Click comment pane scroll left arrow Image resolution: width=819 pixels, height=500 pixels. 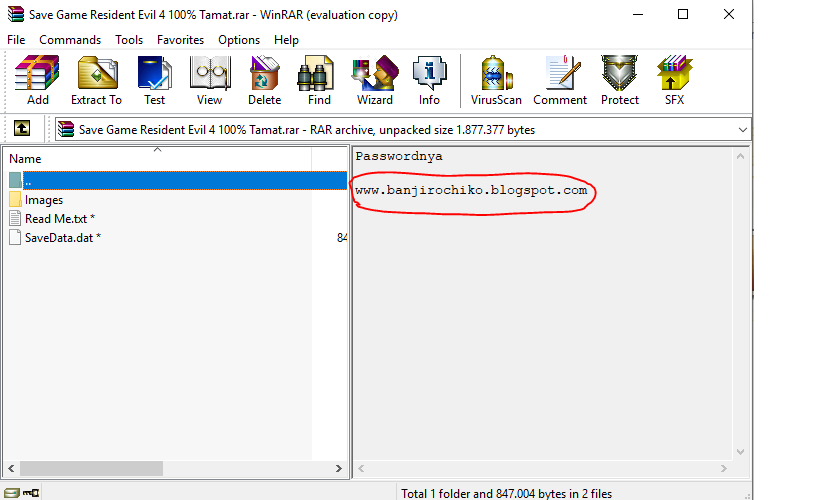pos(361,469)
